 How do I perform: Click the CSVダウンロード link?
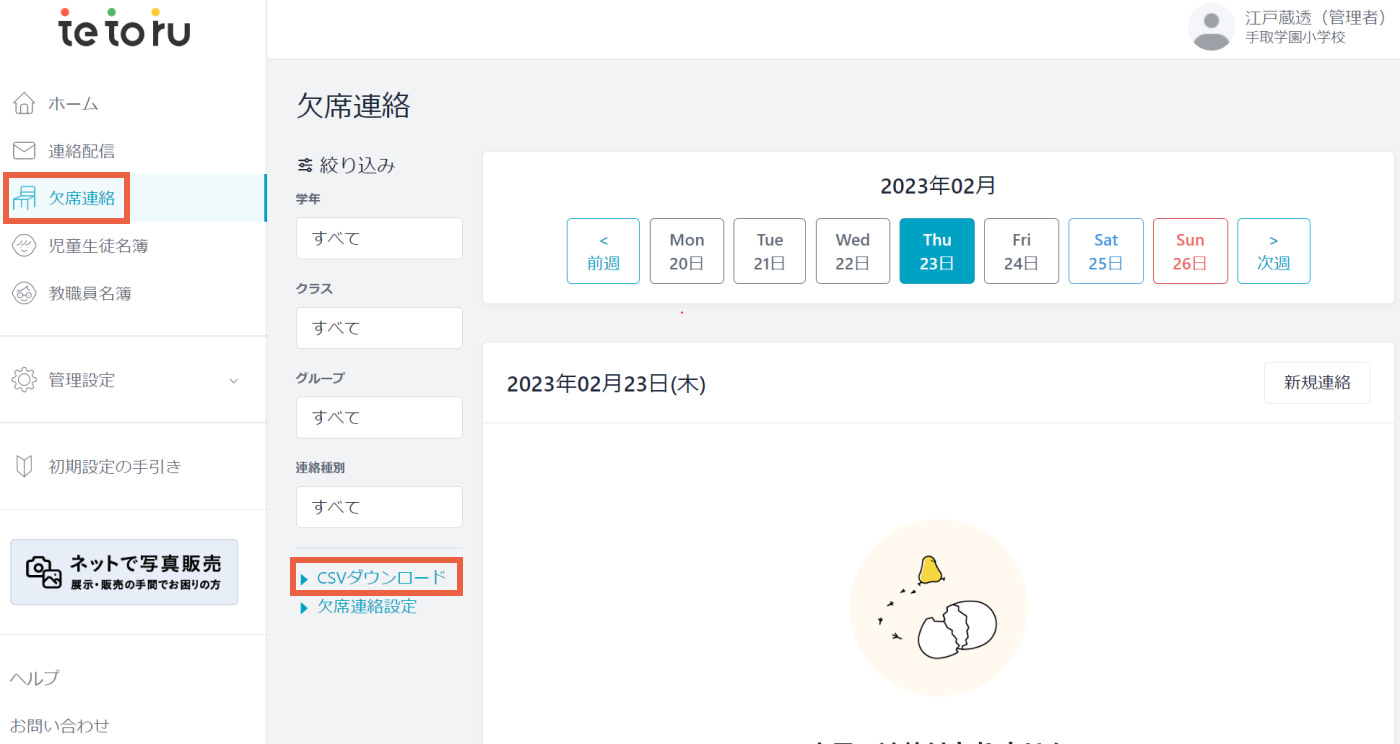click(x=381, y=578)
